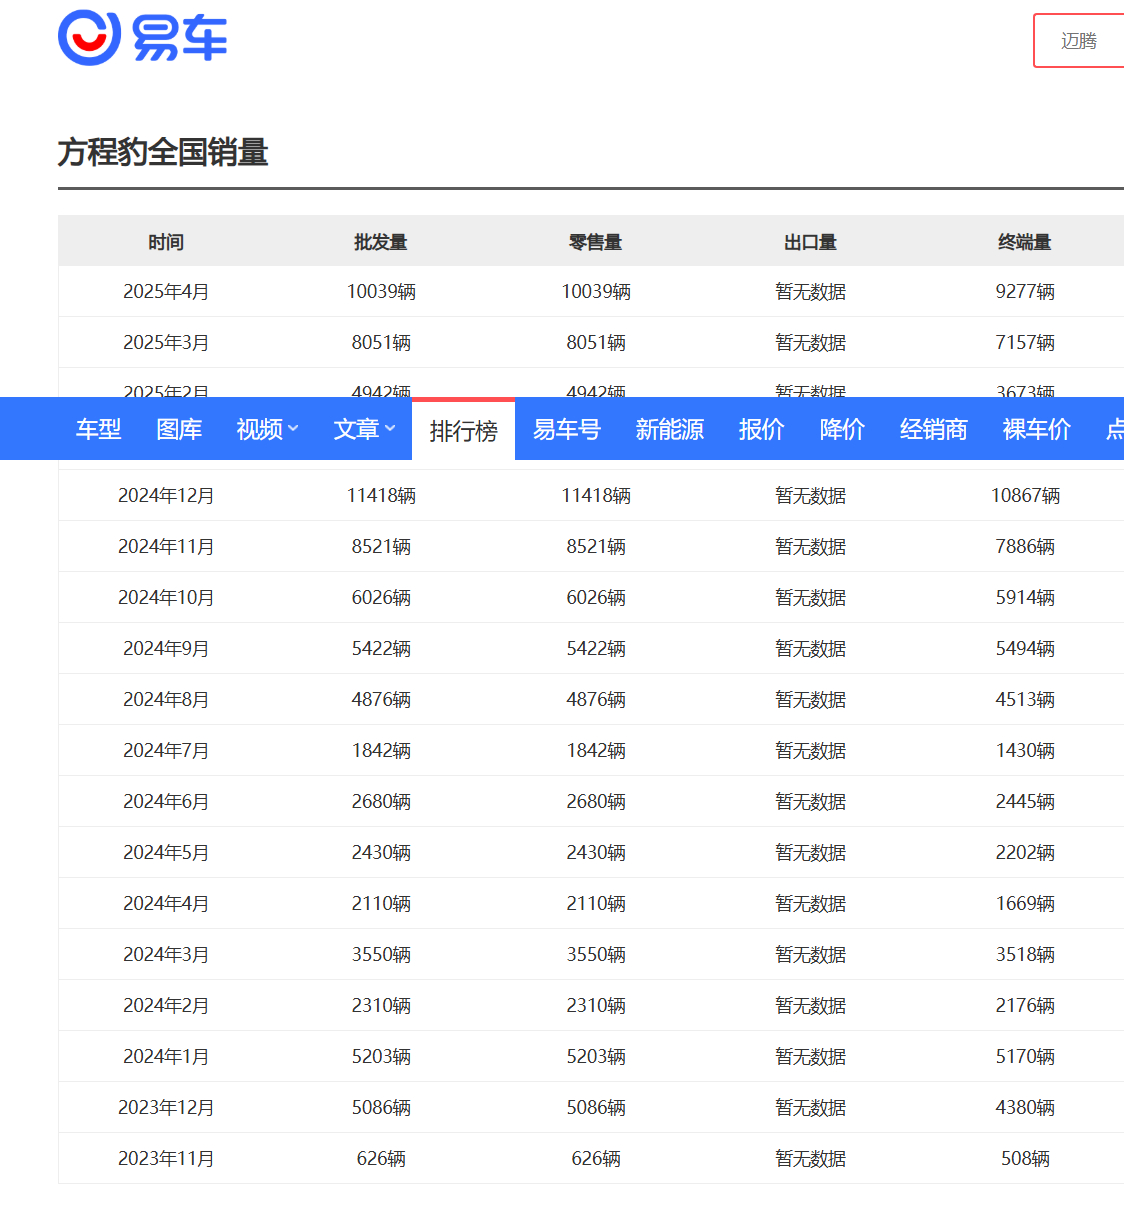Select the 2024年3月 row date
The image size is (1124, 1205).
166,954
